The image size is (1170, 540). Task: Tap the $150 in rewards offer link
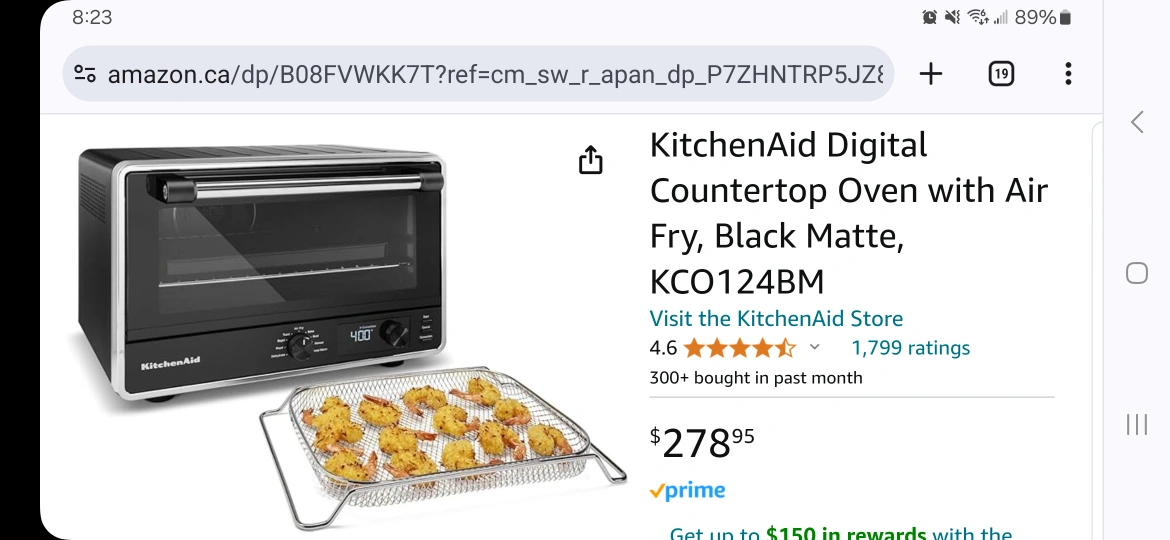tap(846, 533)
